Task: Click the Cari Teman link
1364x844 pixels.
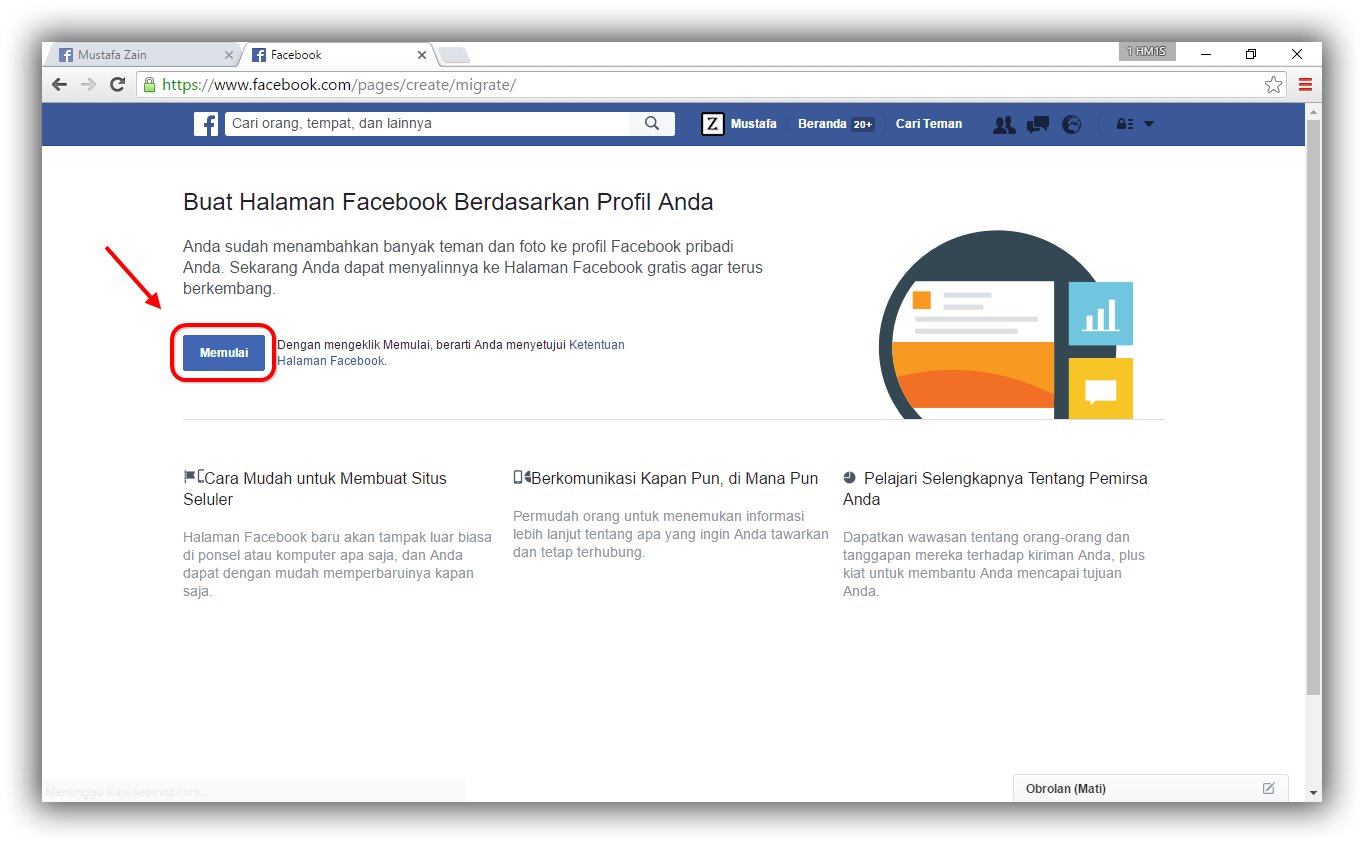Action: 929,124
